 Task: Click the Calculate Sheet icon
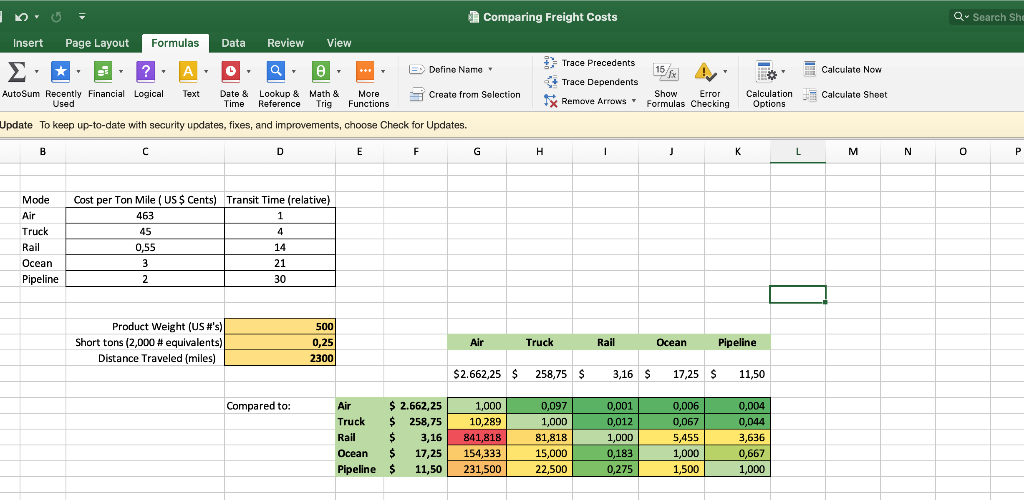(810, 95)
